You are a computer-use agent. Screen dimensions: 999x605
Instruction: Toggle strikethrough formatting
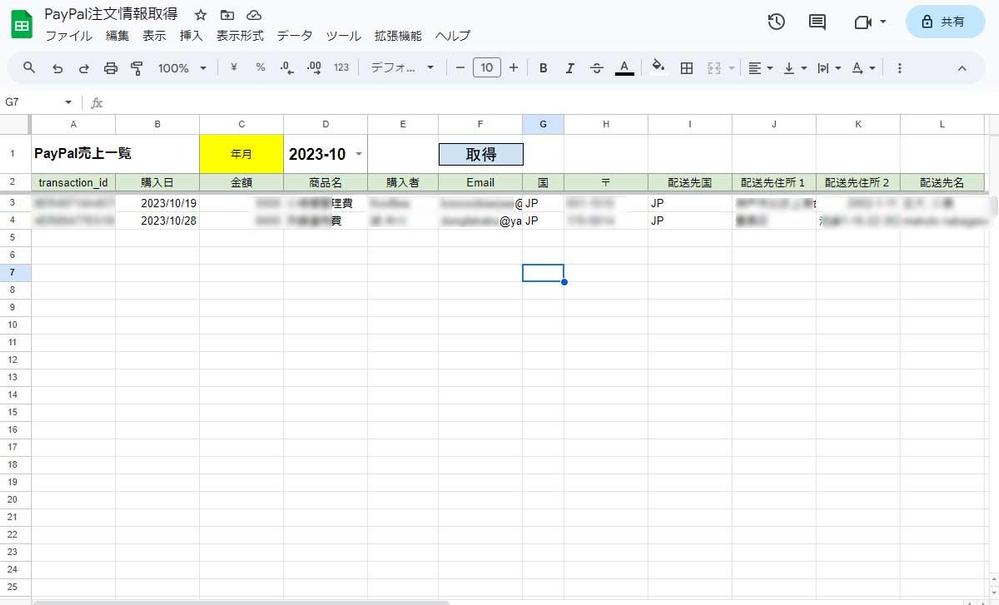(596, 68)
